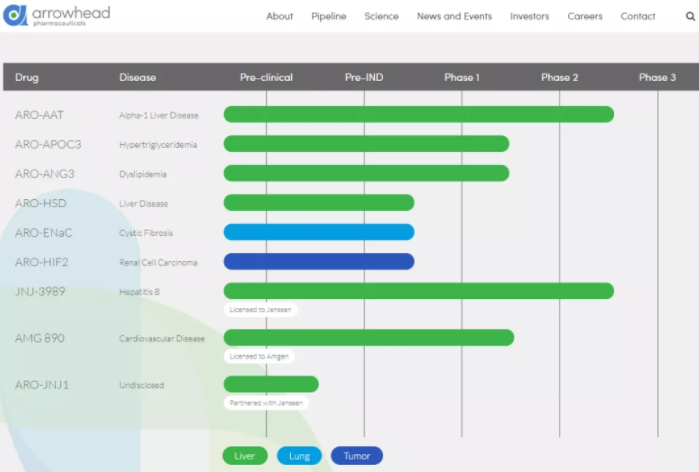
Task: Click the ARO-ANG3 progress bar
Action: pos(366,173)
